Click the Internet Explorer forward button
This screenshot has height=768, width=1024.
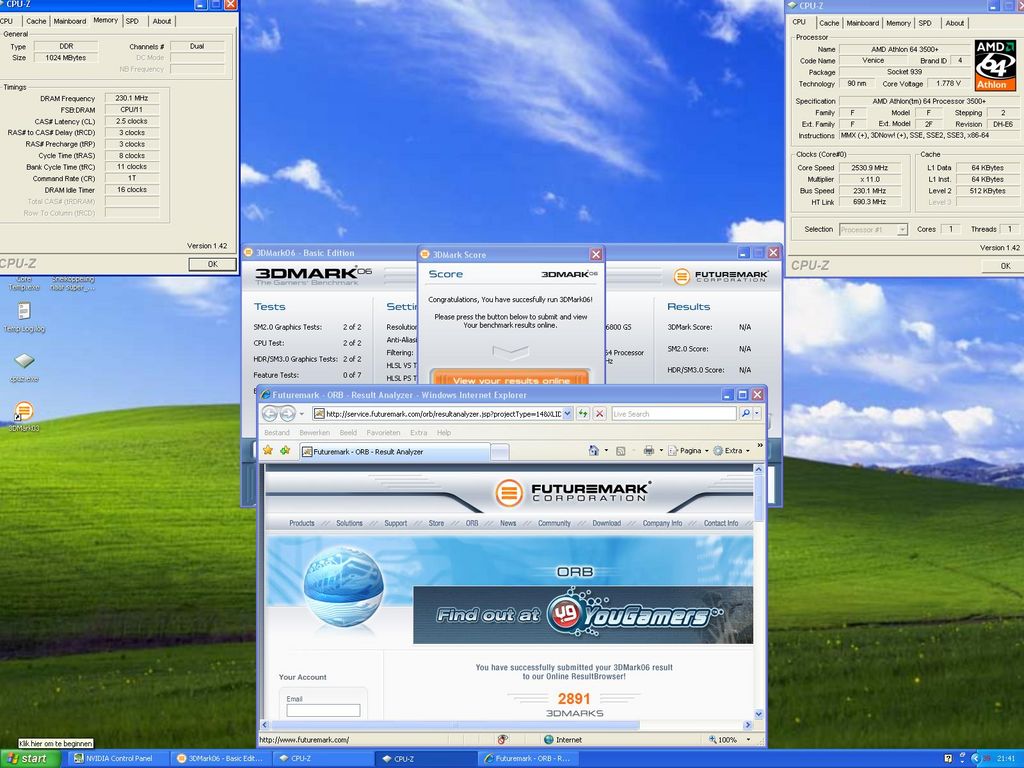[287, 413]
